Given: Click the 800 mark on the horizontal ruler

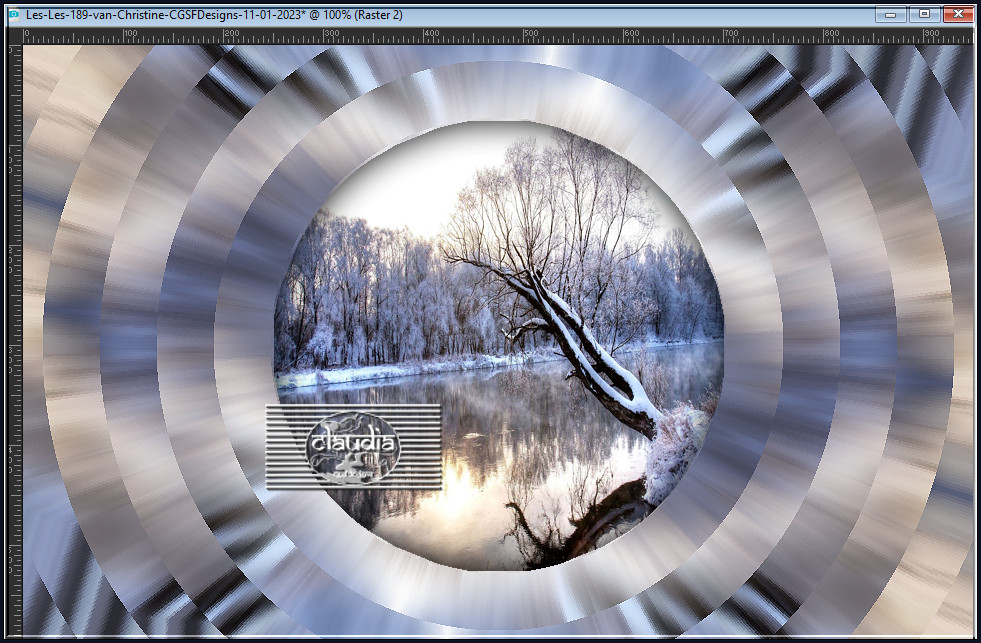Looking at the screenshot, I should [831, 33].
